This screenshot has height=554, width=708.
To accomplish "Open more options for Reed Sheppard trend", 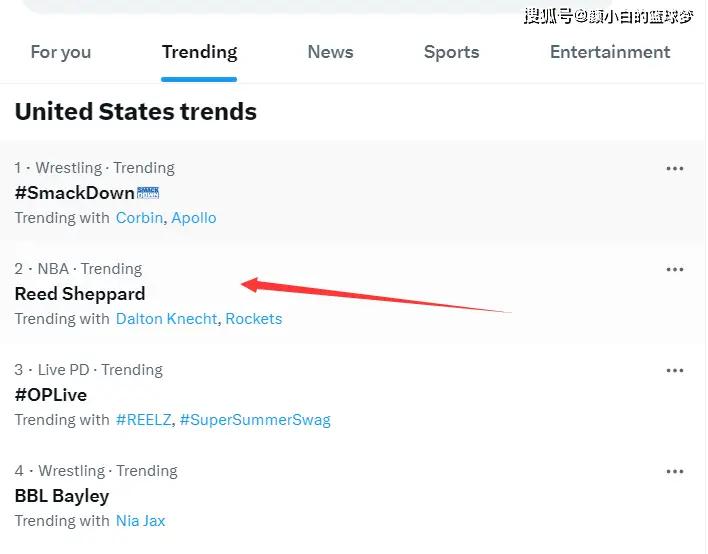I will point(675,270).
